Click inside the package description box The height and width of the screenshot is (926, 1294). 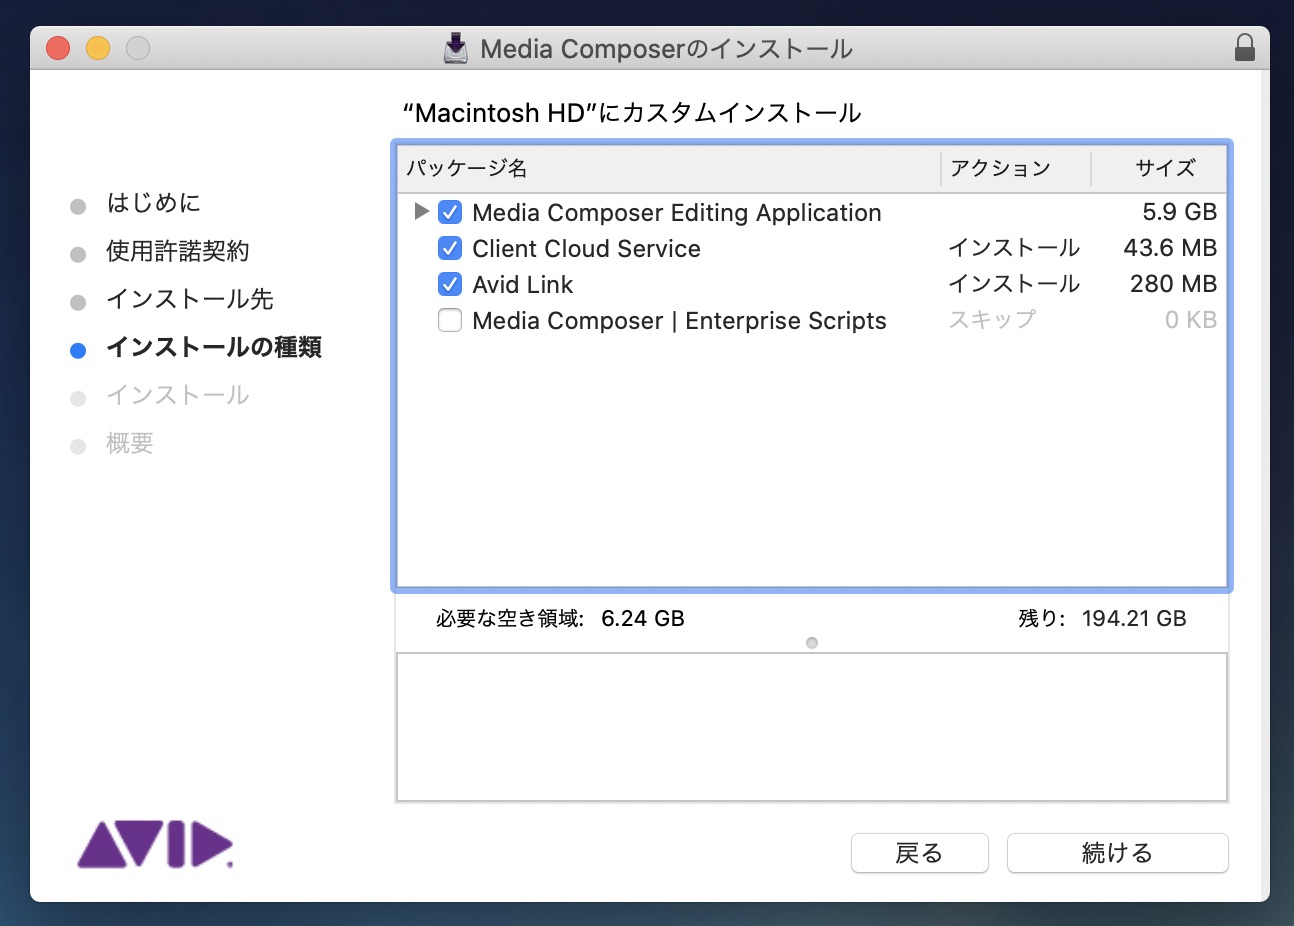pyautogui.click(x=812, y=727)
